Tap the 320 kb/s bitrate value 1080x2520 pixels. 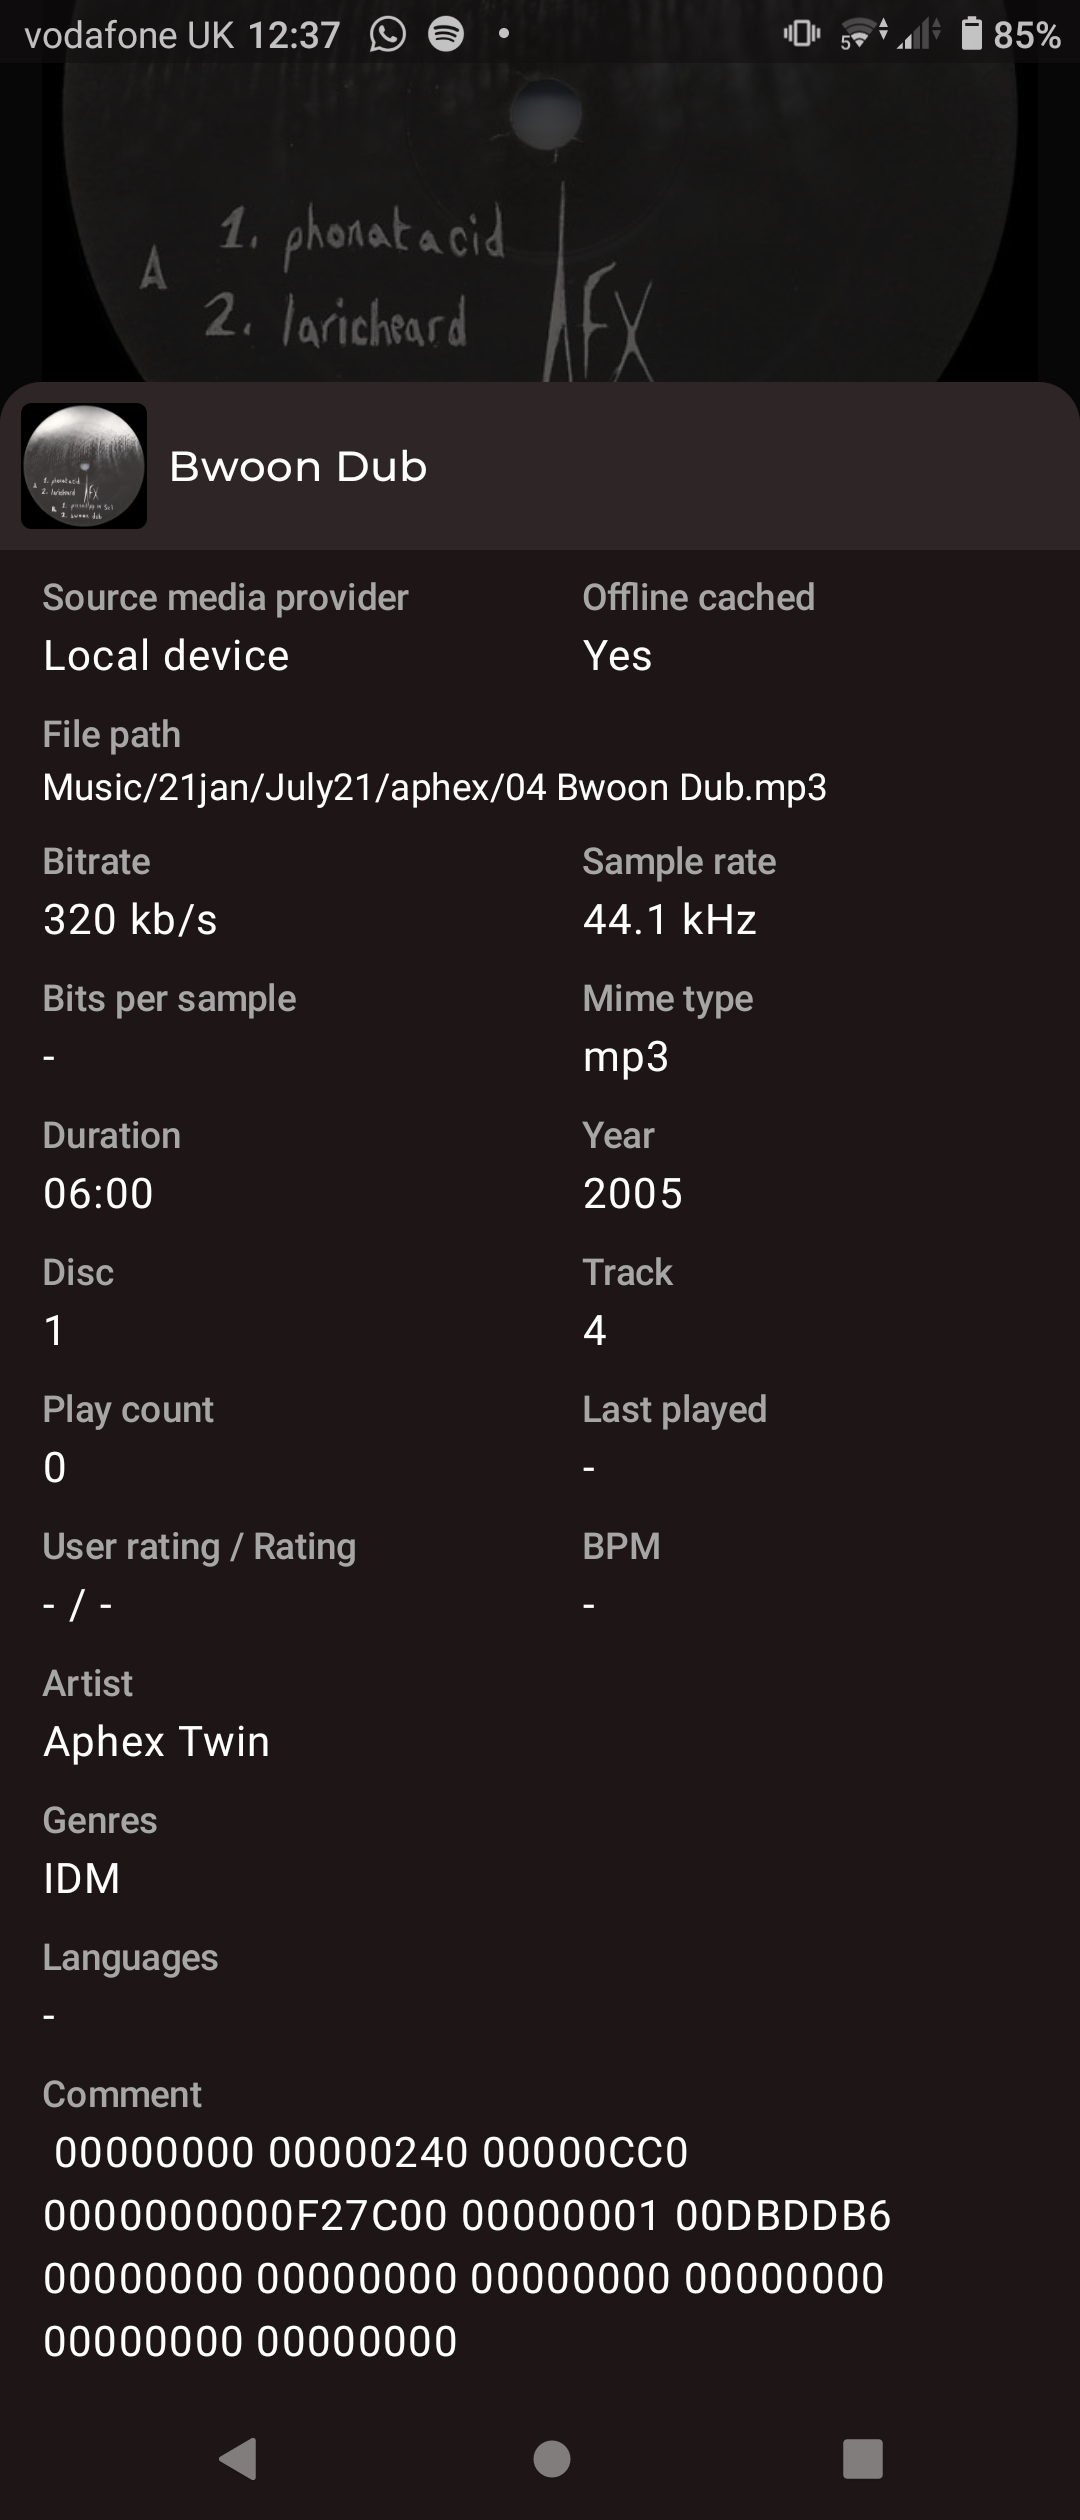(130, 920)
